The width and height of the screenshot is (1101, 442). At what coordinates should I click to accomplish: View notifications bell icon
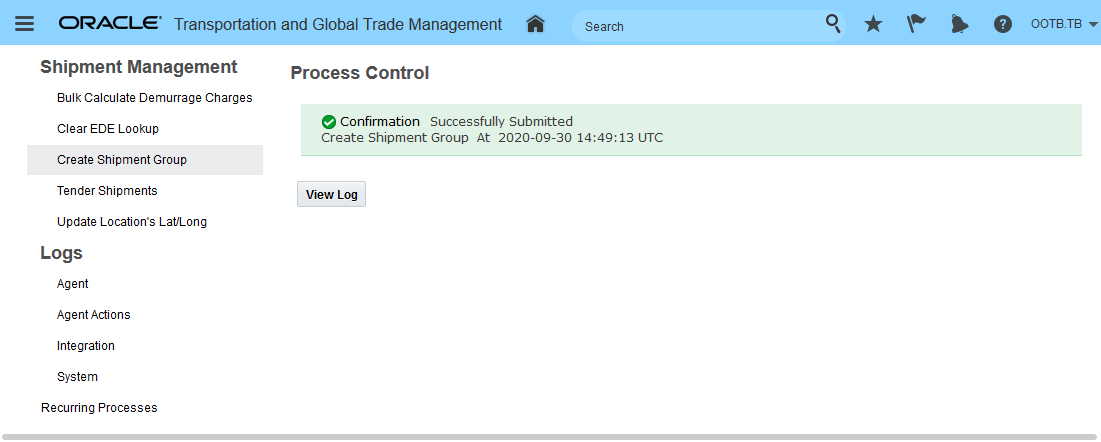[x=959, y=24]
